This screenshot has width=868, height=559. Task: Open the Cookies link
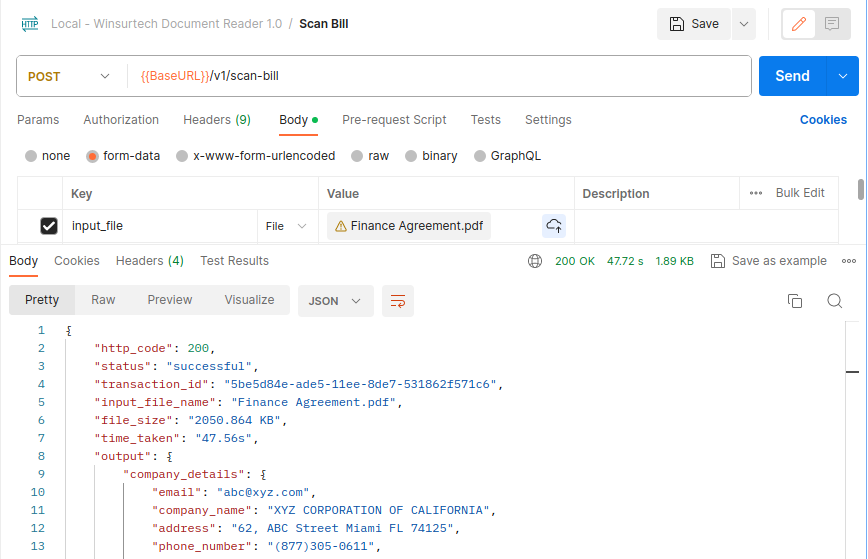(x=823, y=120)
